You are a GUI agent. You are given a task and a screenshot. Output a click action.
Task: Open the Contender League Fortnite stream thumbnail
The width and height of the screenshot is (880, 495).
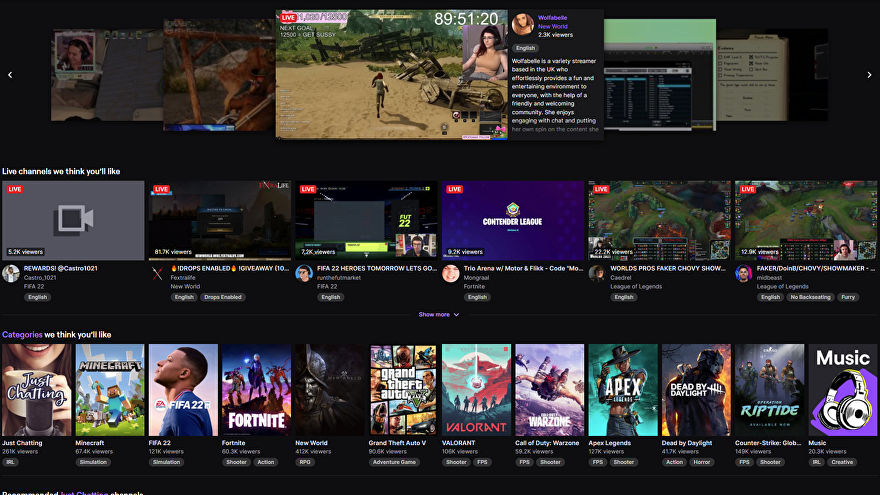(512, 220)
